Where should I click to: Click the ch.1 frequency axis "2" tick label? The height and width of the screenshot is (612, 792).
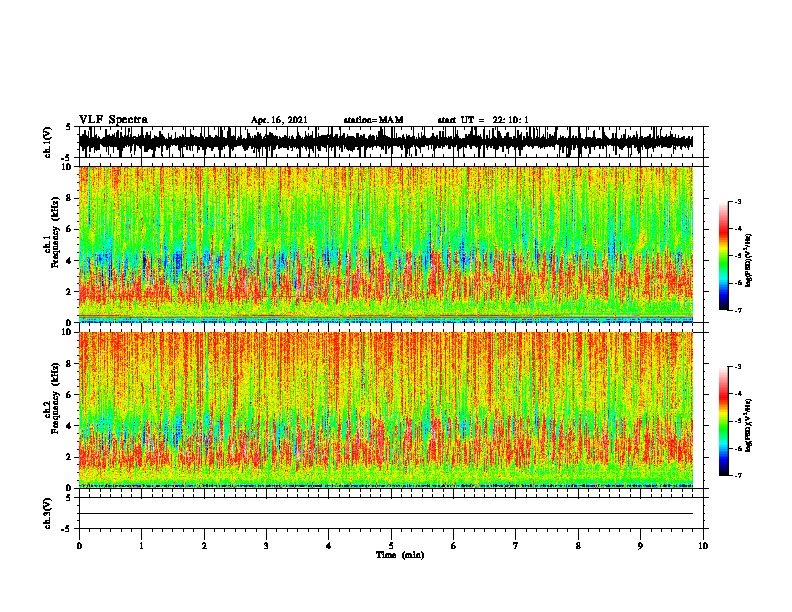[70, 291]
